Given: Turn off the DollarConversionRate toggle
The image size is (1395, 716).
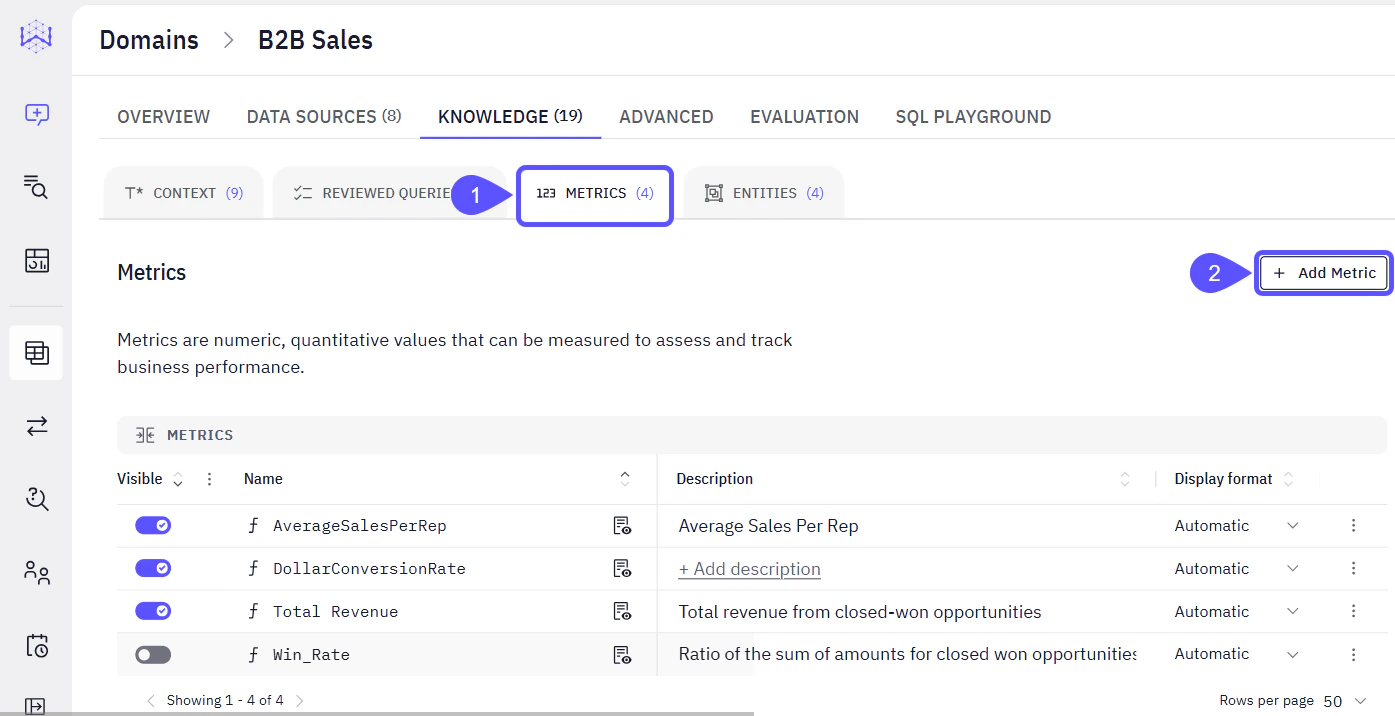Looking at the screenshot, I should (x=152, y=568).
